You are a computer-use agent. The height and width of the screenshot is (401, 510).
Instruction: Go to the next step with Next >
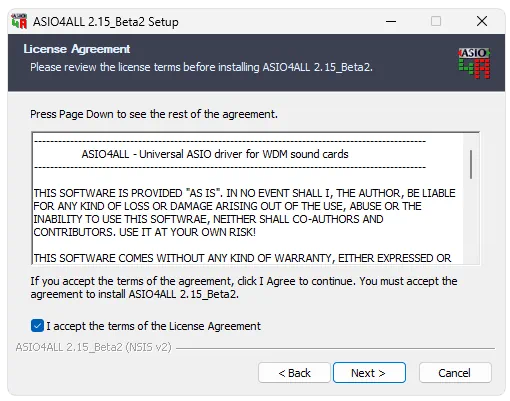coord(369,373)
